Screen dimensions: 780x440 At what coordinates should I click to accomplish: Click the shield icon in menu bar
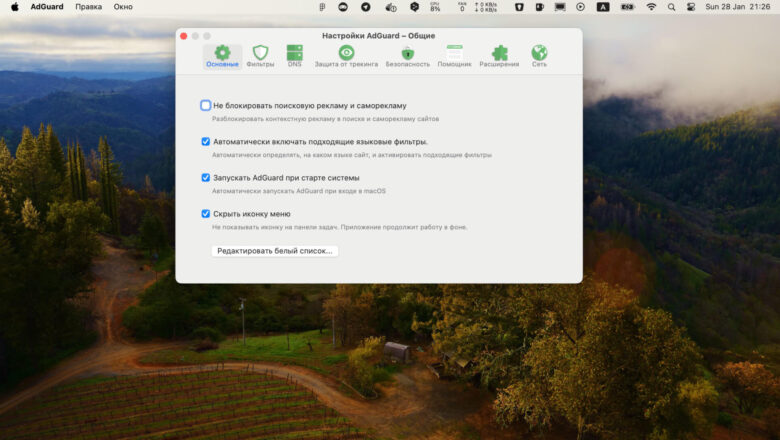tap(519, 7)
